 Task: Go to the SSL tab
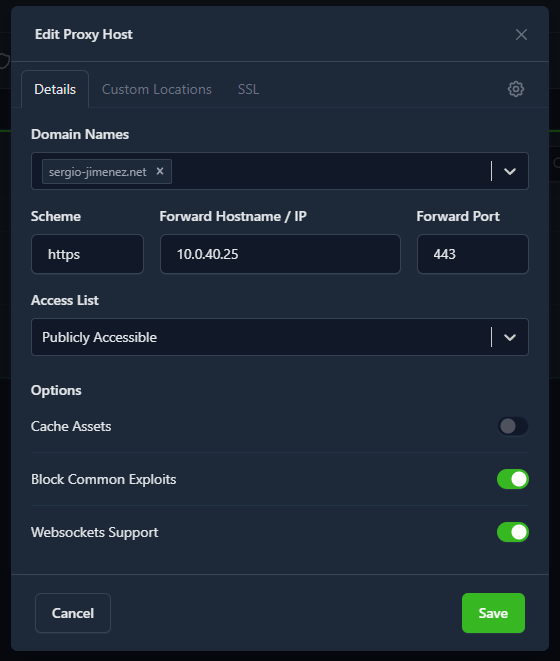click(248, 89)
